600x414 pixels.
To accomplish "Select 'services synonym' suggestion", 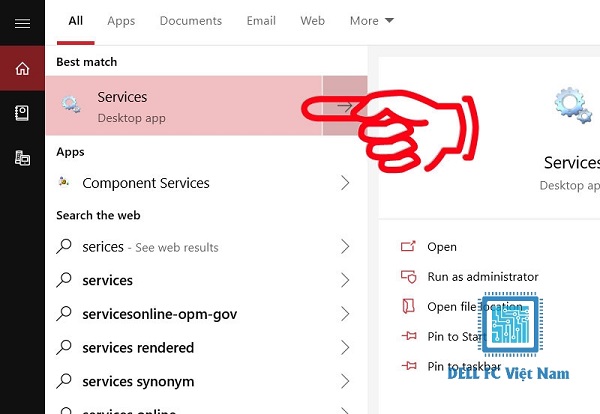I will [206, 381].
